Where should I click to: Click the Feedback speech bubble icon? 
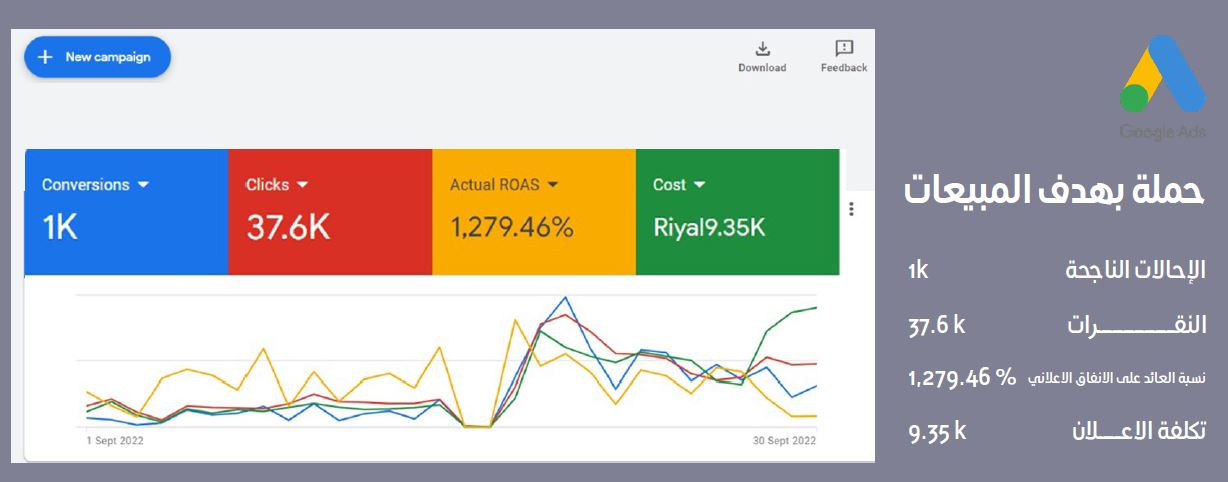(x=844, y=48)
